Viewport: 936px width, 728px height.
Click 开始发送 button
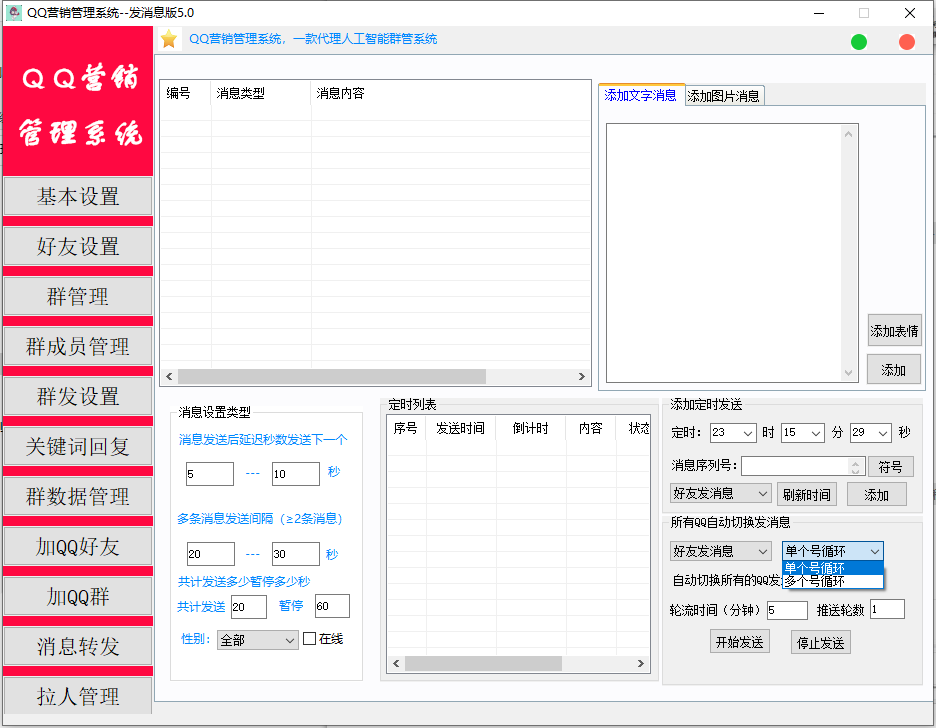pyautogui.click(x=740, y=642)
